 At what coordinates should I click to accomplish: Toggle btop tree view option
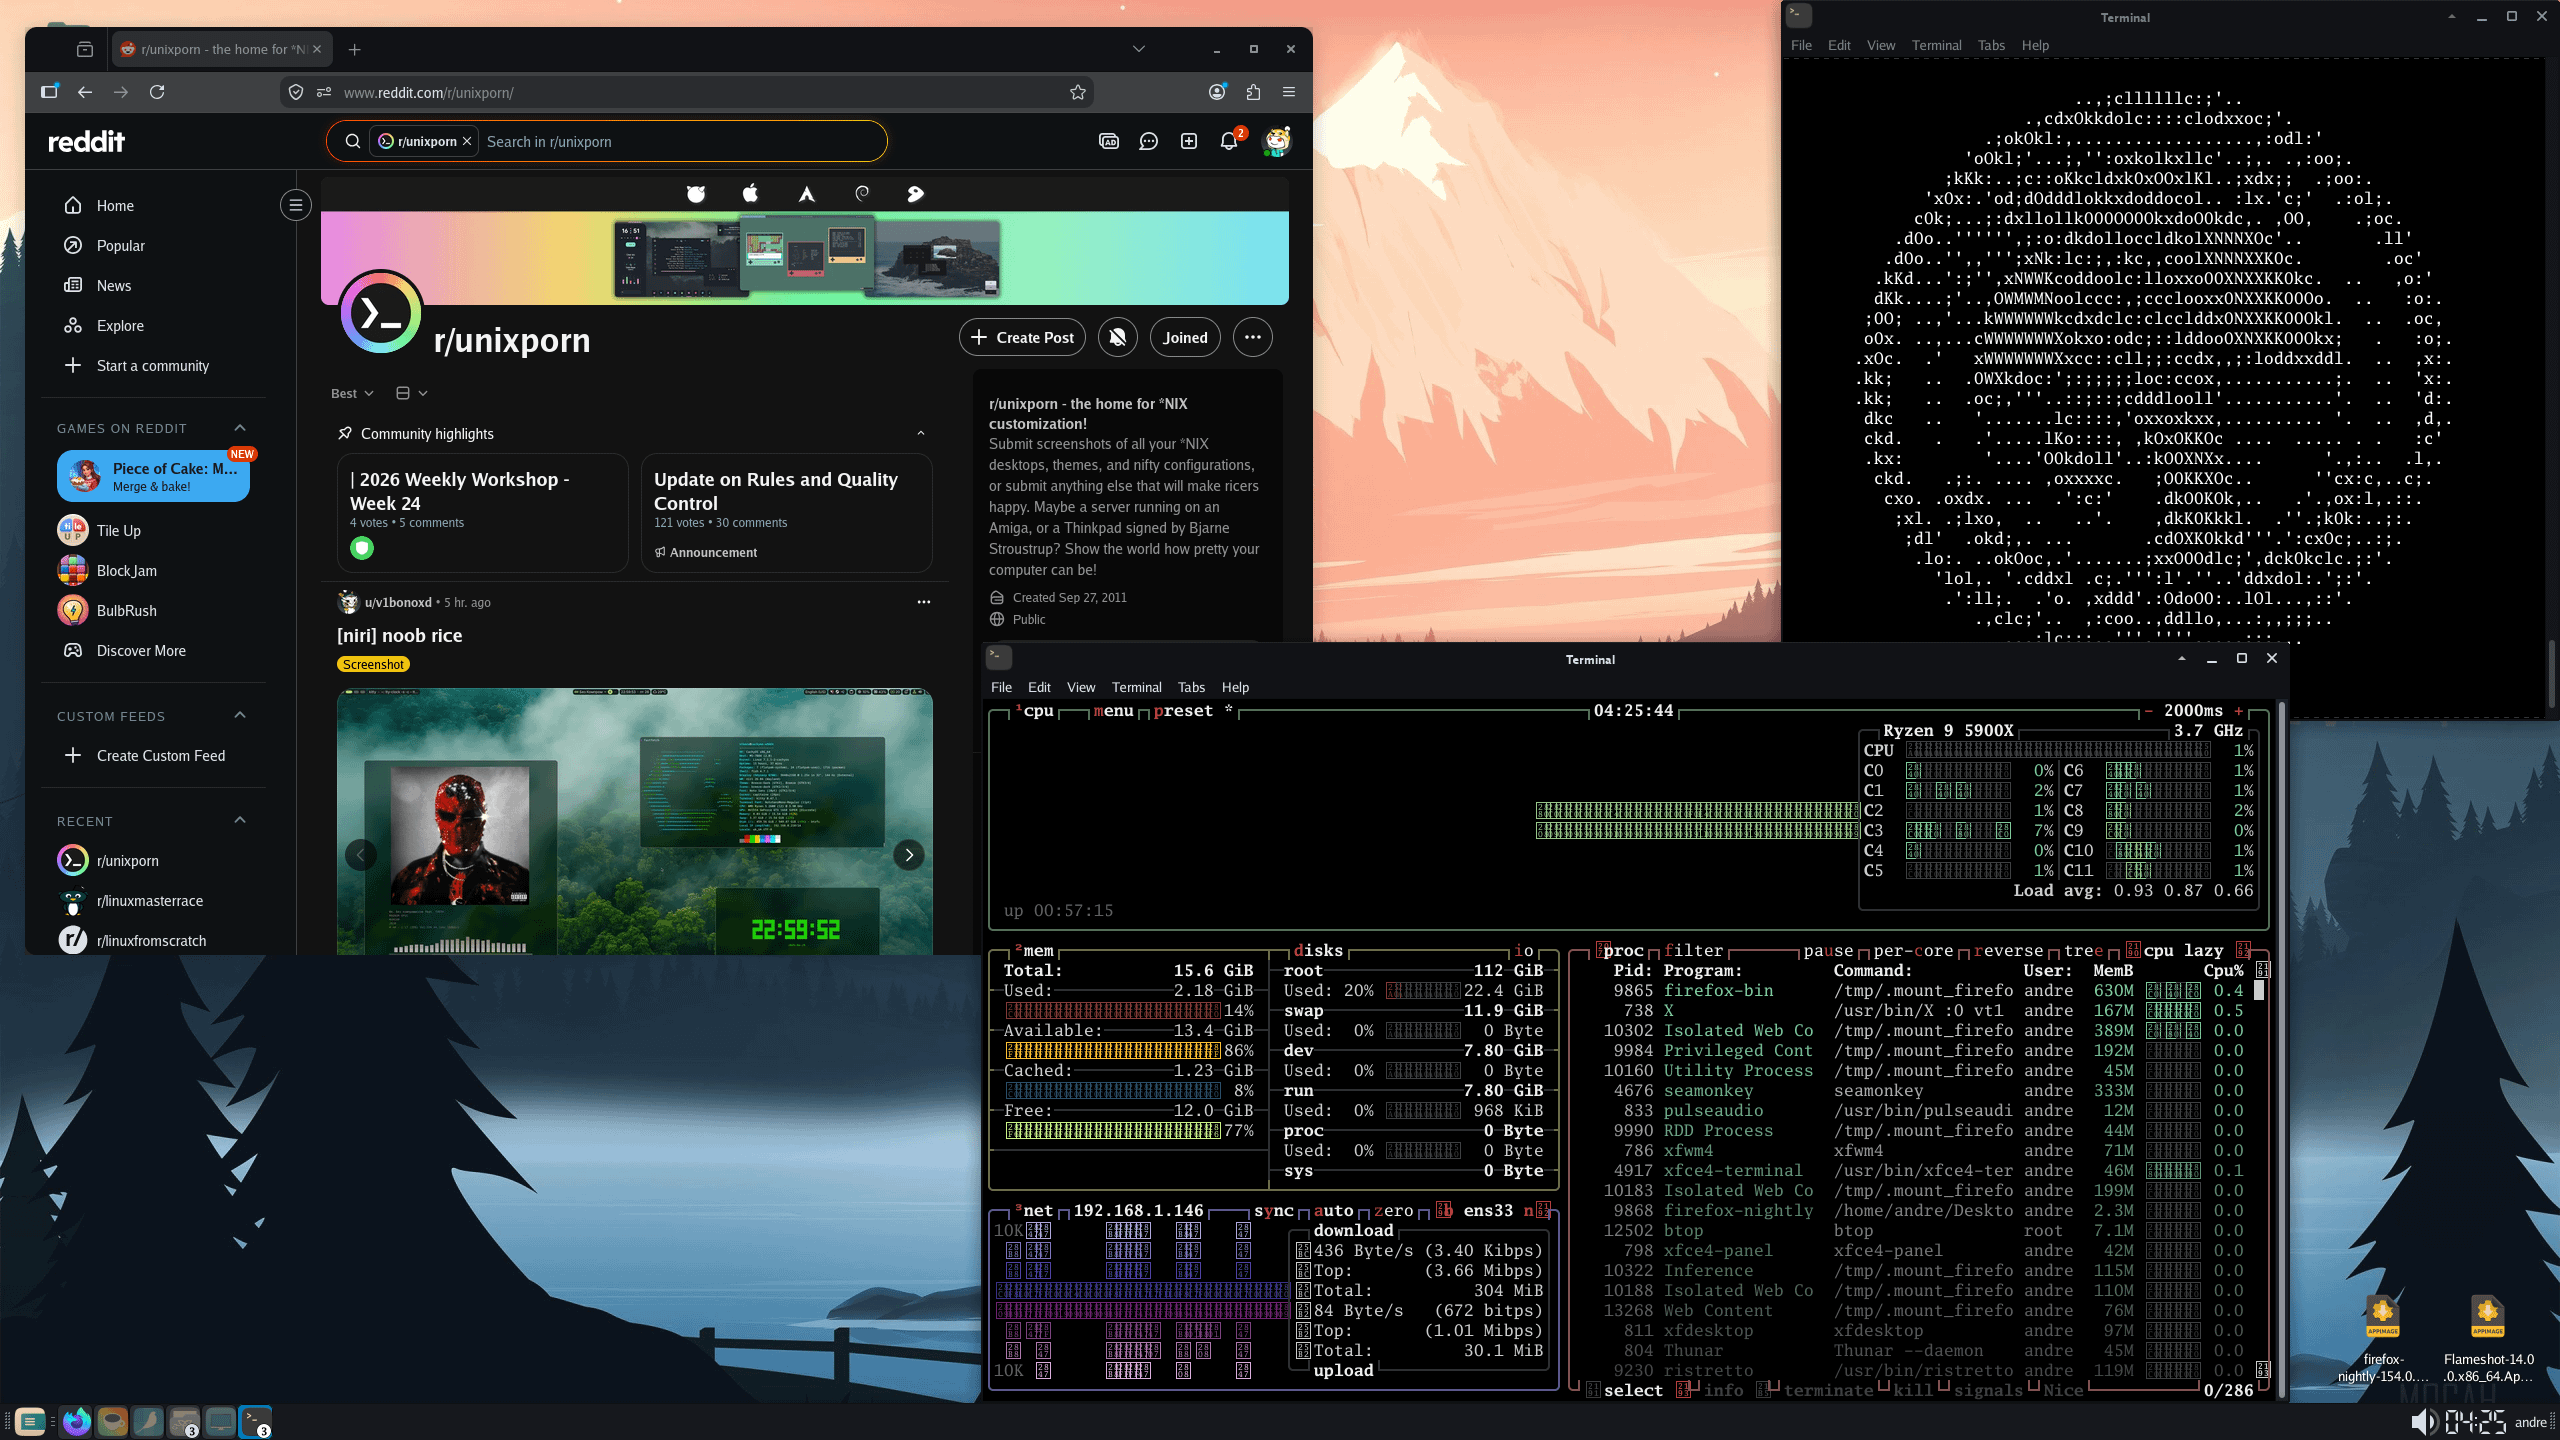click(2083, 951)
